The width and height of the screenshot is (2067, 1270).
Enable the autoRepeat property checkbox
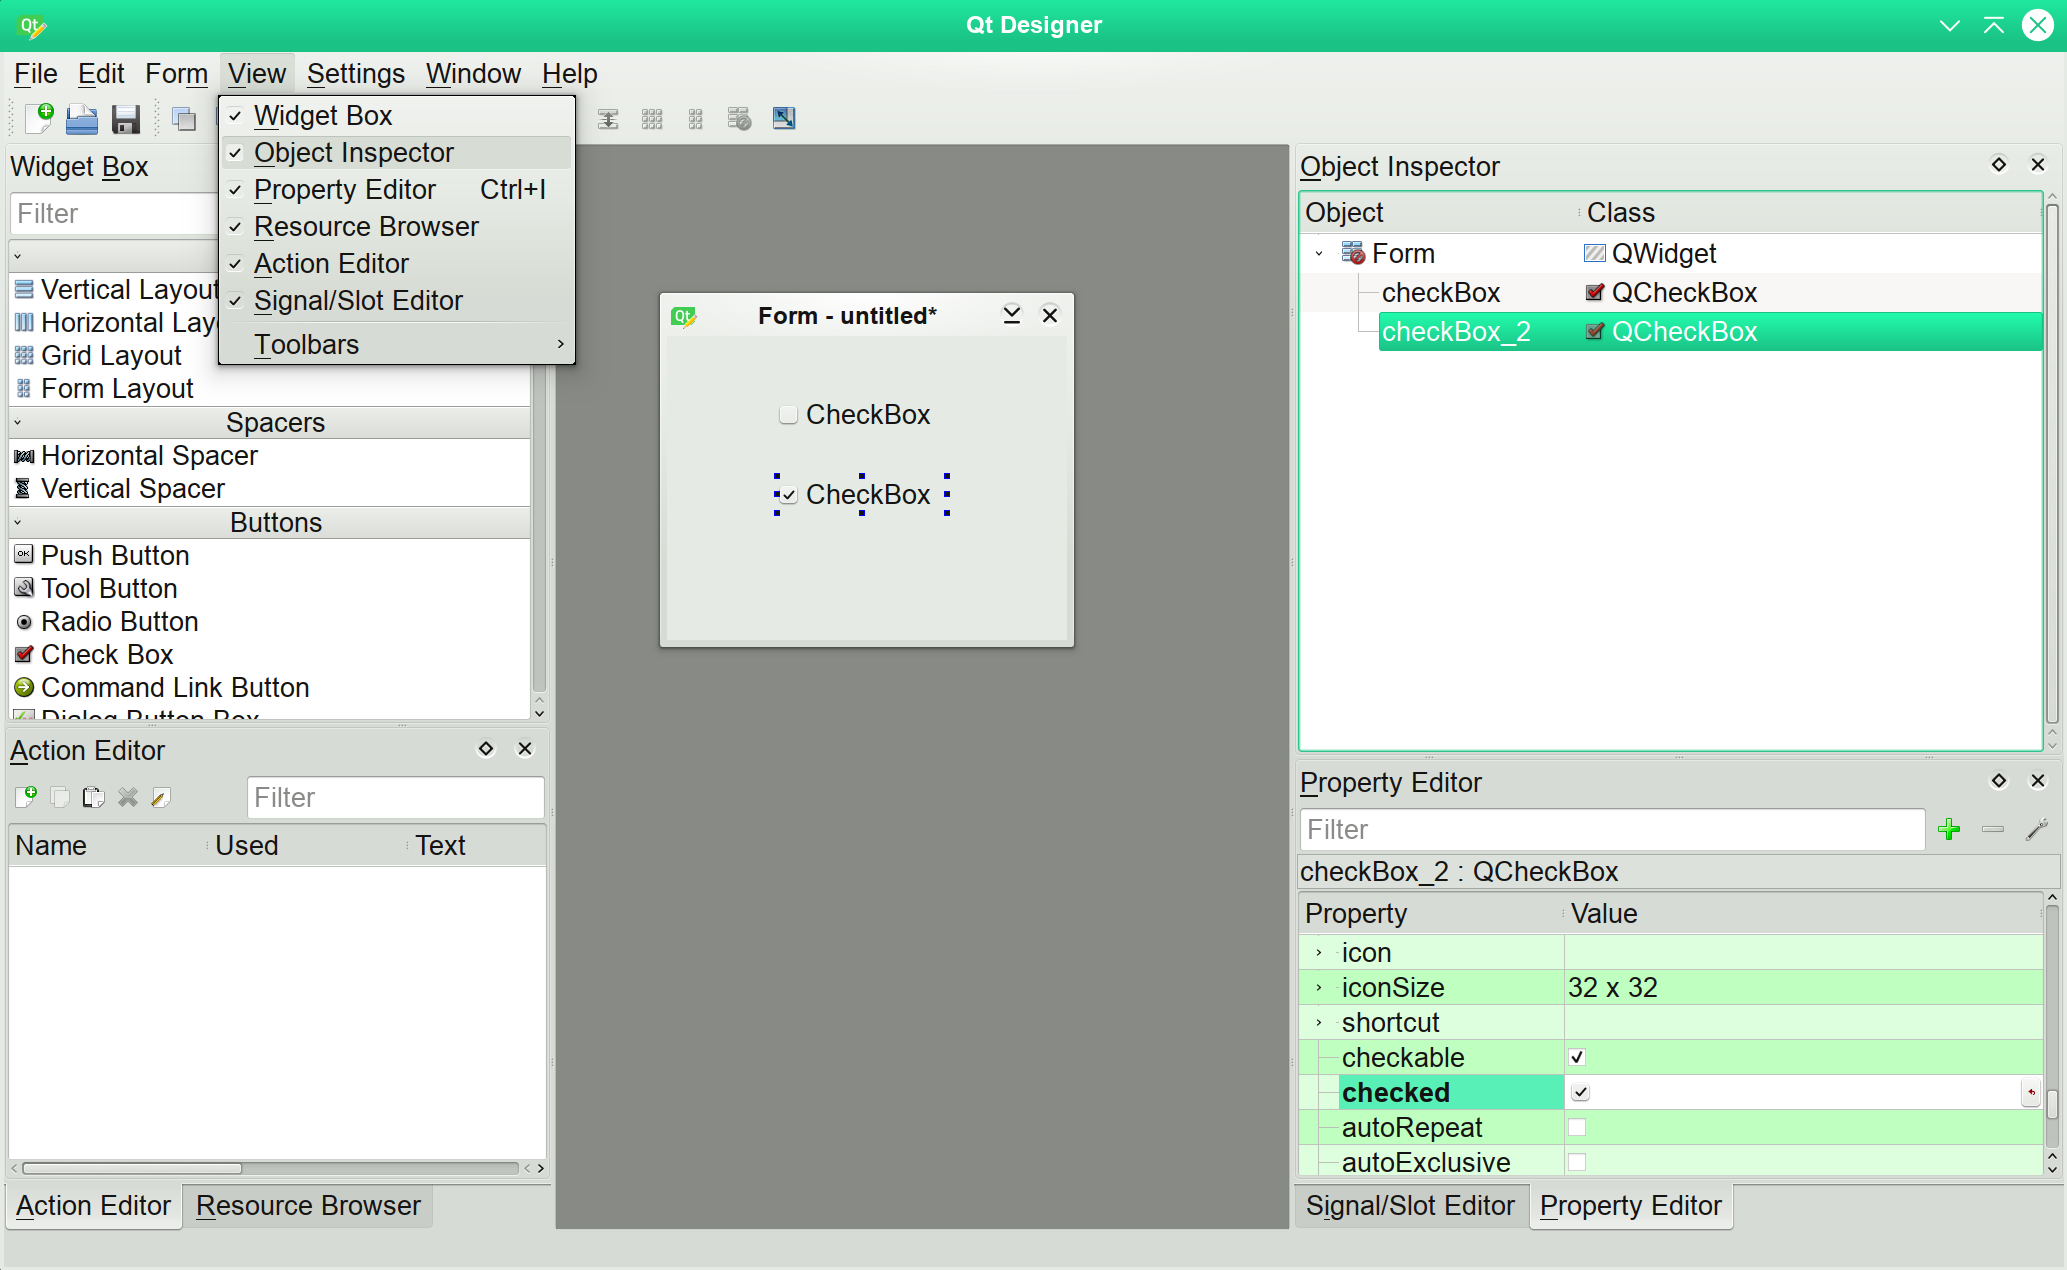1577,1127
